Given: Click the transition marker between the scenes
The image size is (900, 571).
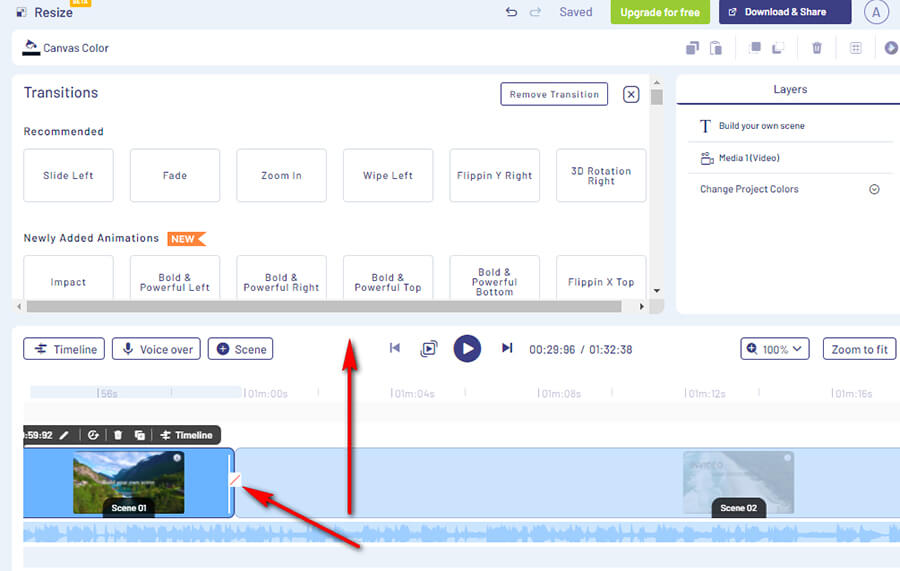Looking at the screenshot, I should (236, 481).
